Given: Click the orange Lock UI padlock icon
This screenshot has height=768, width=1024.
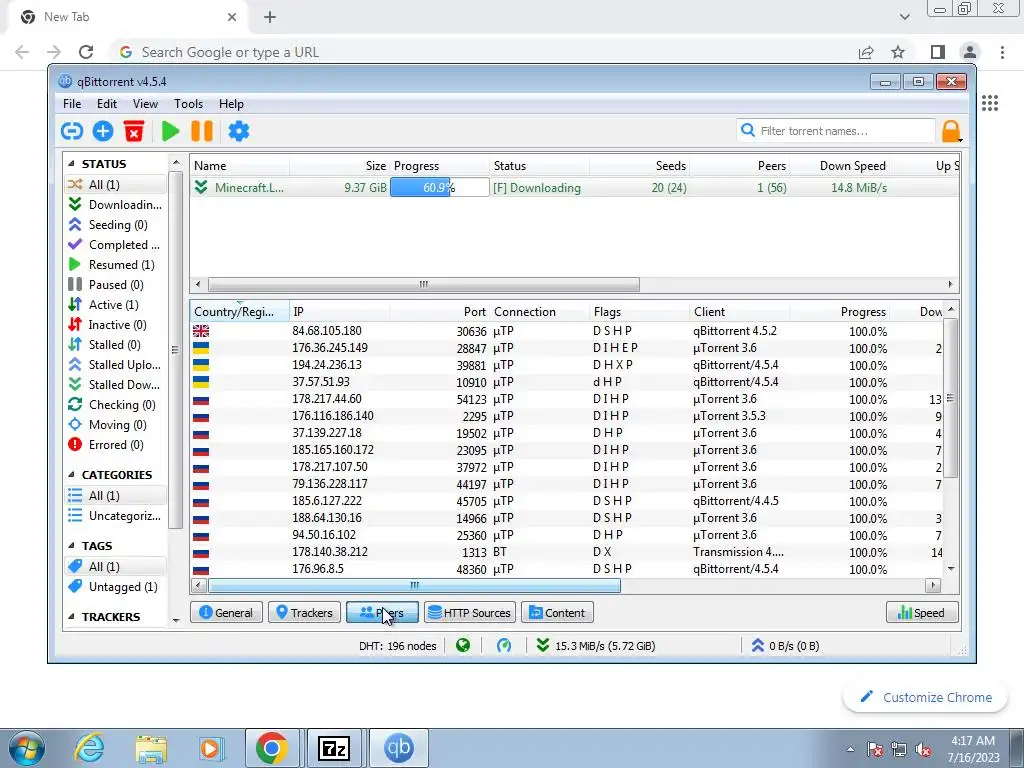Looking at the screenshot, I should 952,131.
